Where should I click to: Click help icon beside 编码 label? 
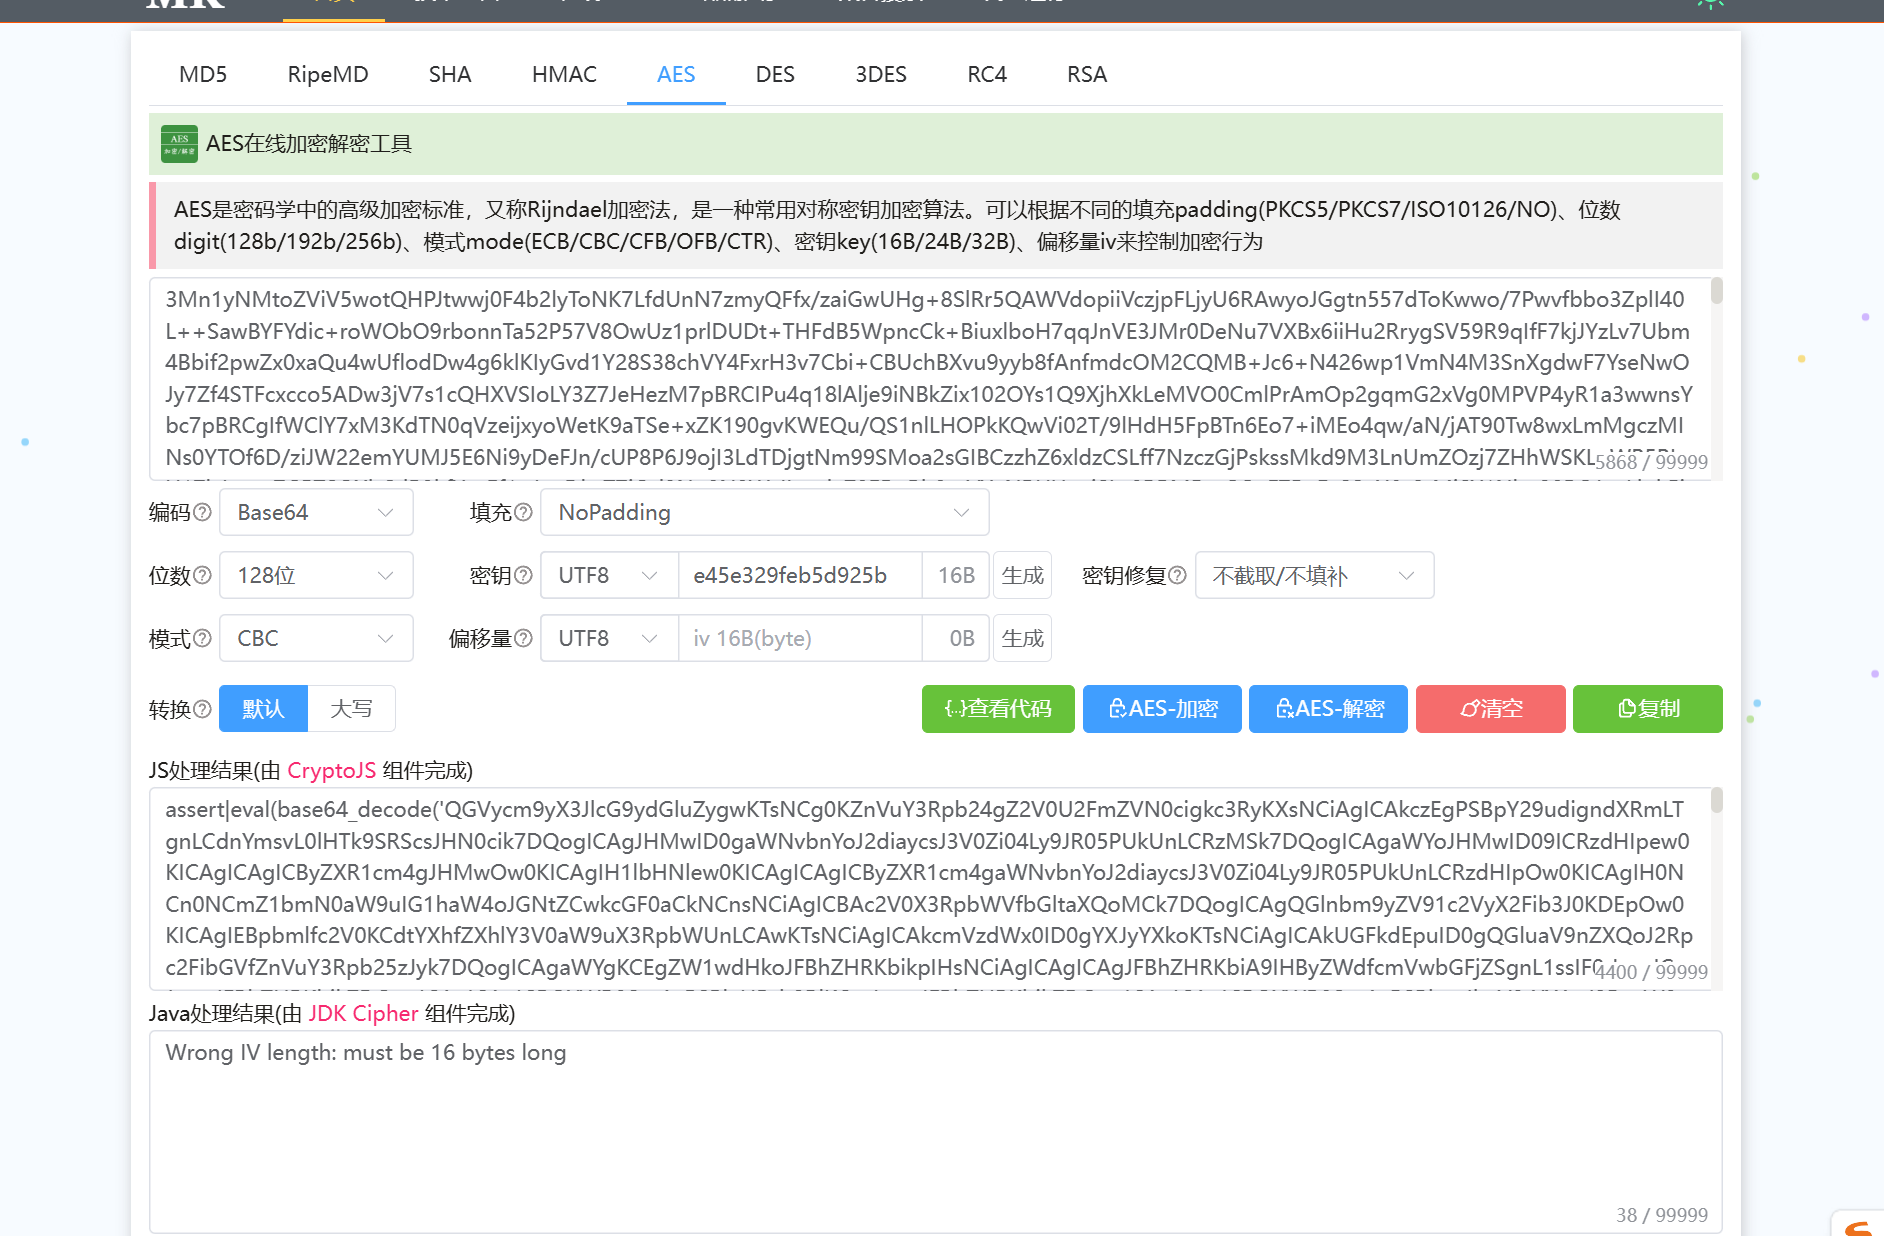202,512
